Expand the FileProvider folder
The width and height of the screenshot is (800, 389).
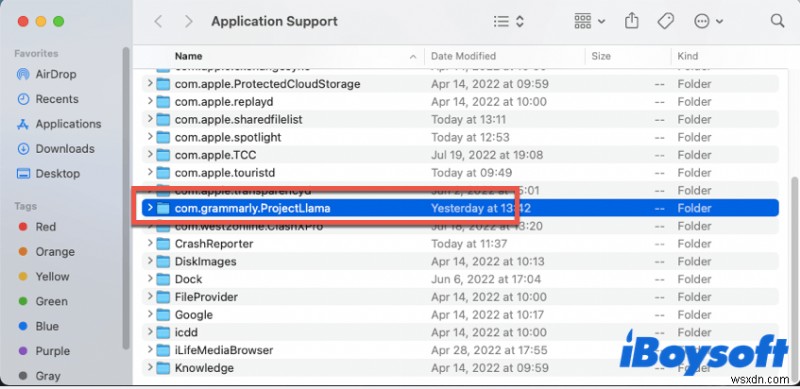click(x=149, y=297)
